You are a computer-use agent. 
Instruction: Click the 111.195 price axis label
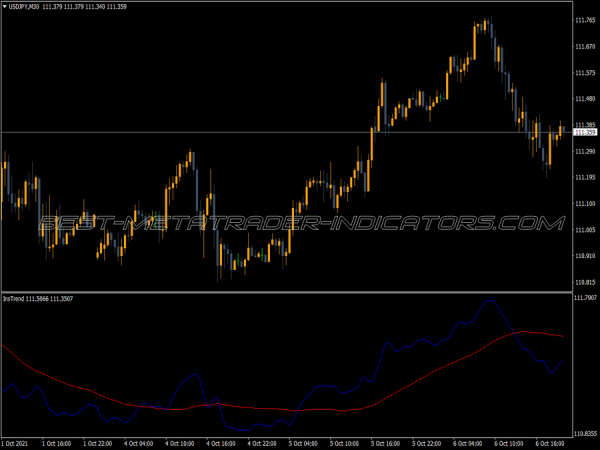(x=585, y=178)
